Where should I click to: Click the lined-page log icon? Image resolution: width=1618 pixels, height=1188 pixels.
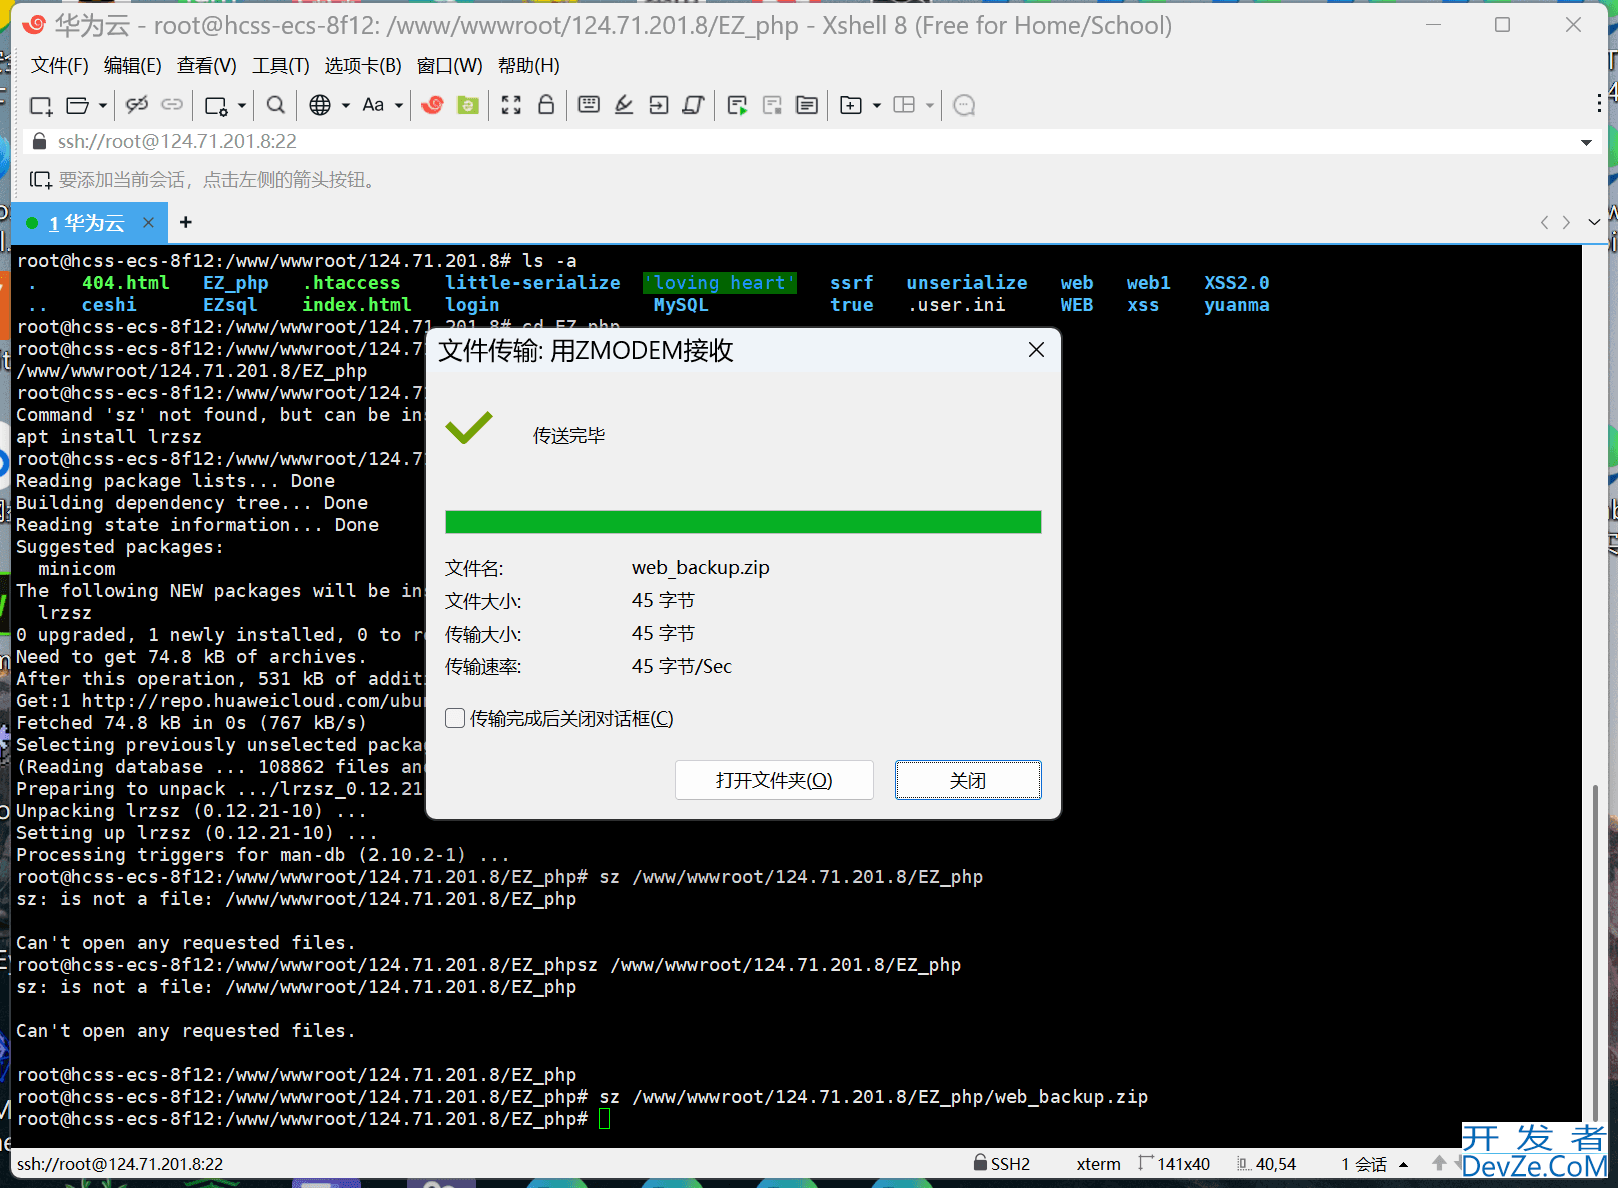coord(807,105)
